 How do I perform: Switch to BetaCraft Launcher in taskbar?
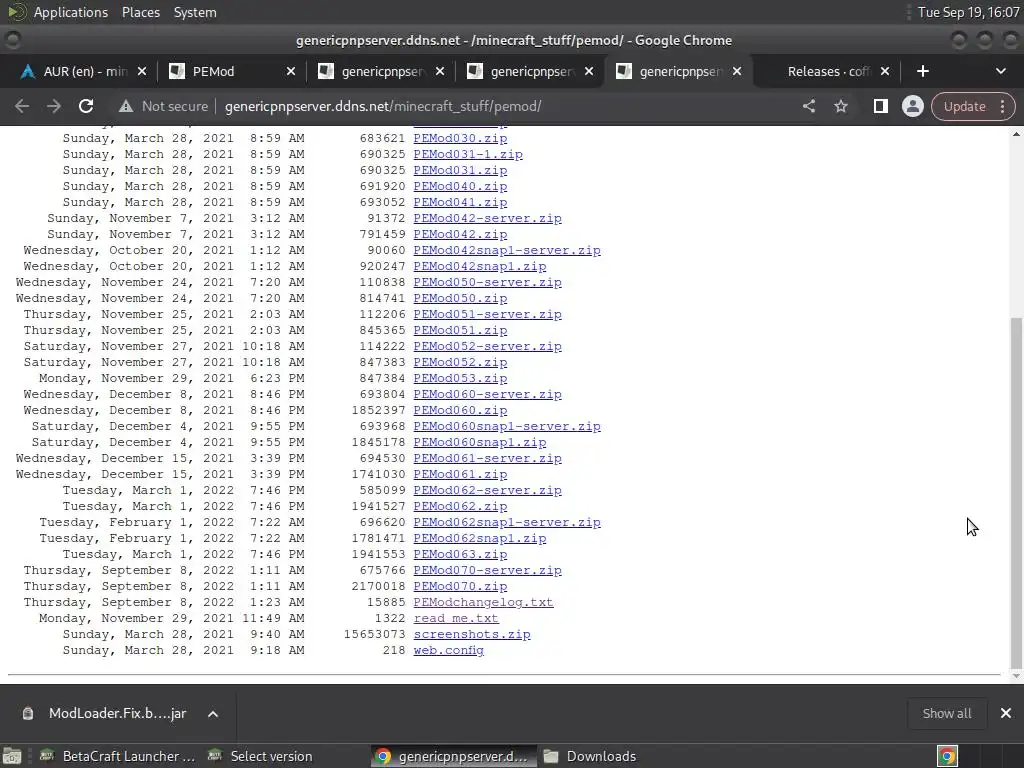[118, 756]
